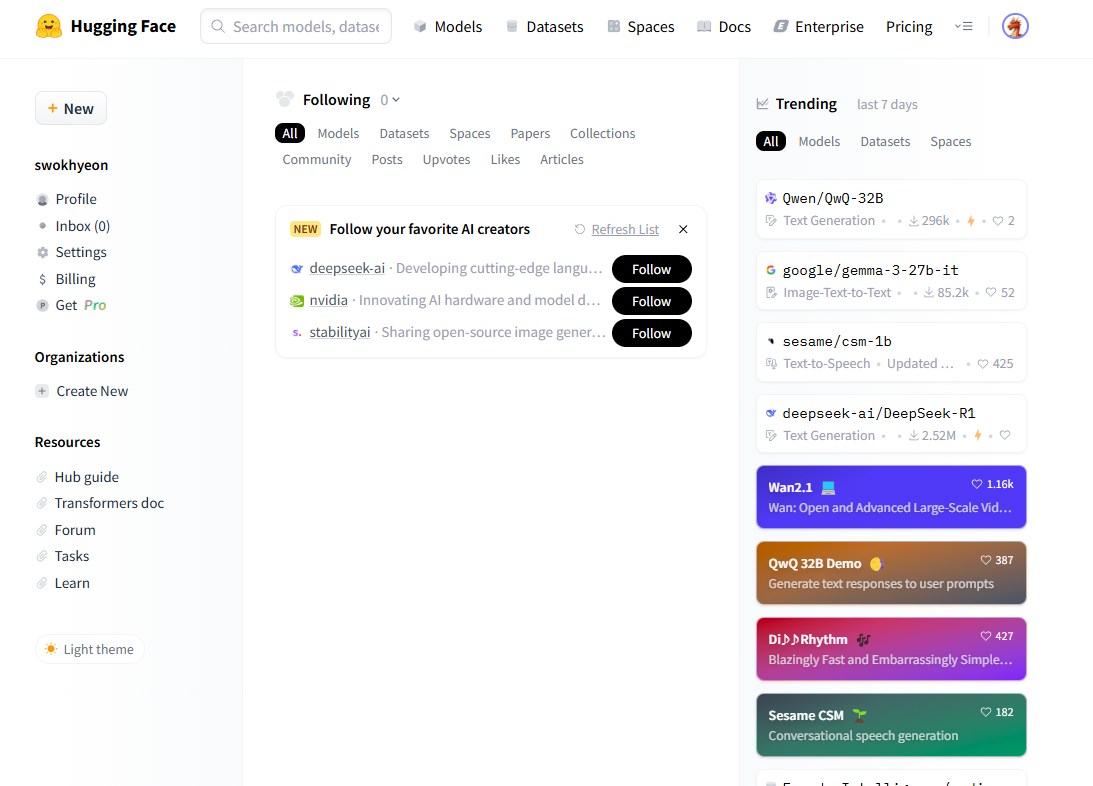The height and width of the screenshot is (786, 1093).
Task: Open the sesame/csm-1b trending card
Action: 891,352
